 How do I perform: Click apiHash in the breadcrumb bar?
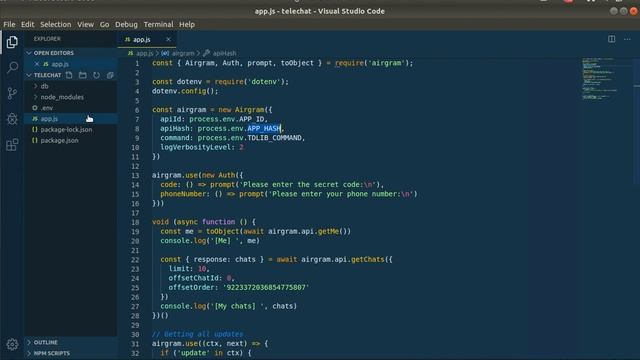coord(224,53)
